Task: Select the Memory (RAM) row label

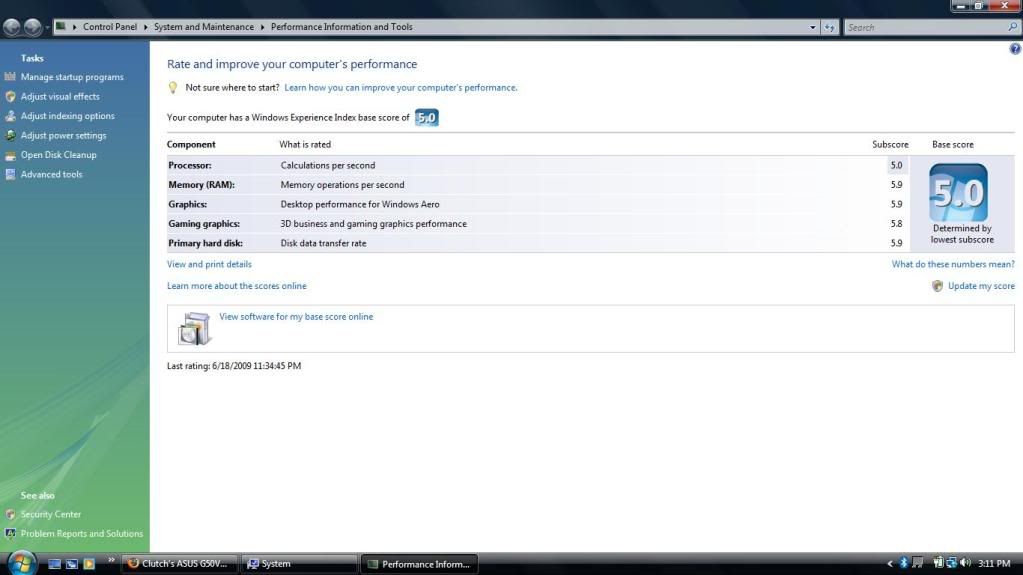Action: 202,185
